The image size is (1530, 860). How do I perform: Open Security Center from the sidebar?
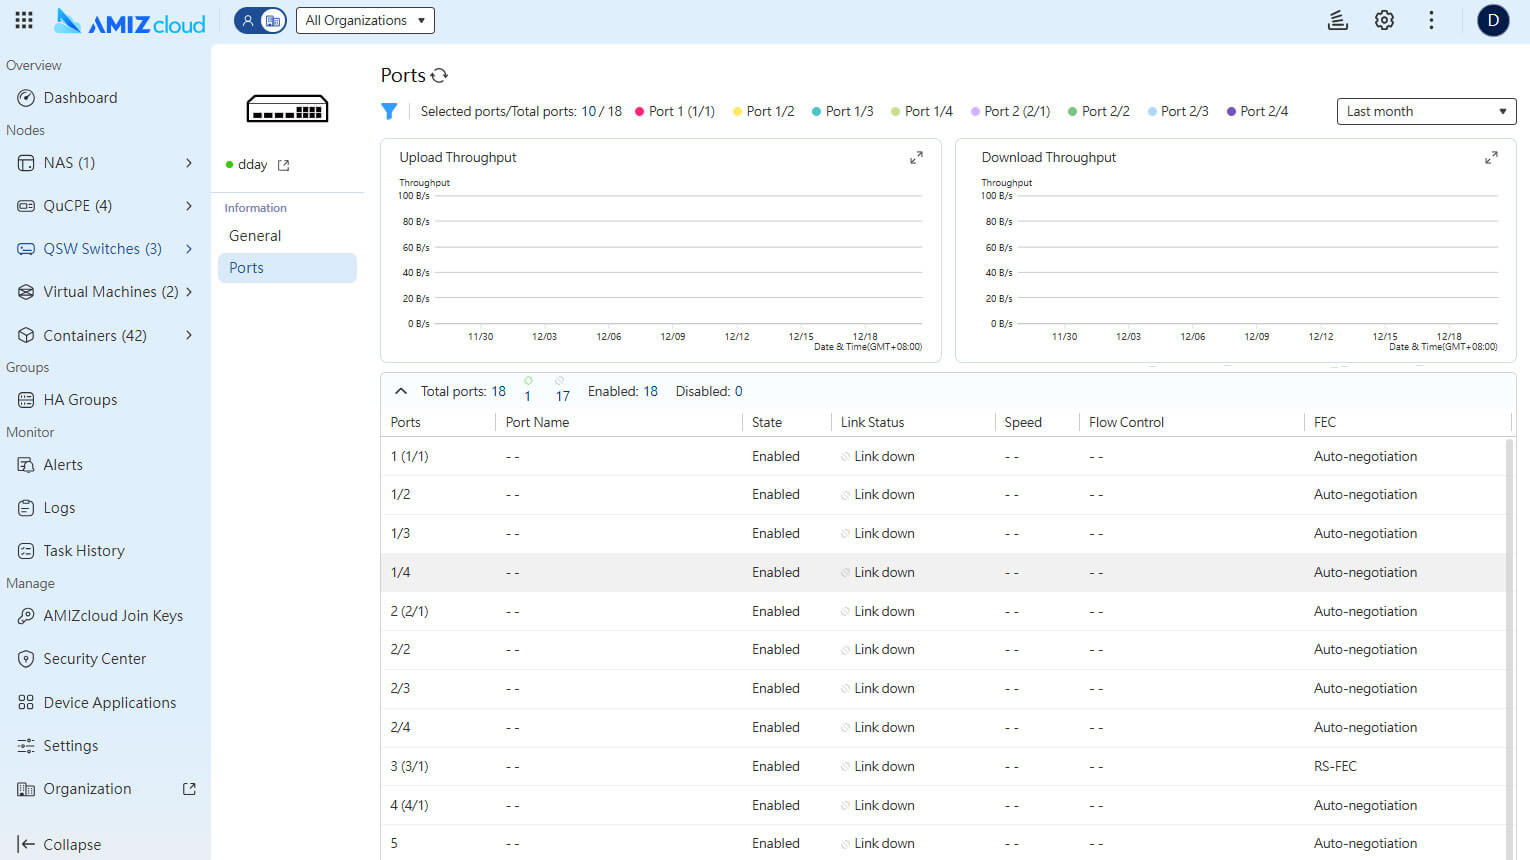pos(94,659)
